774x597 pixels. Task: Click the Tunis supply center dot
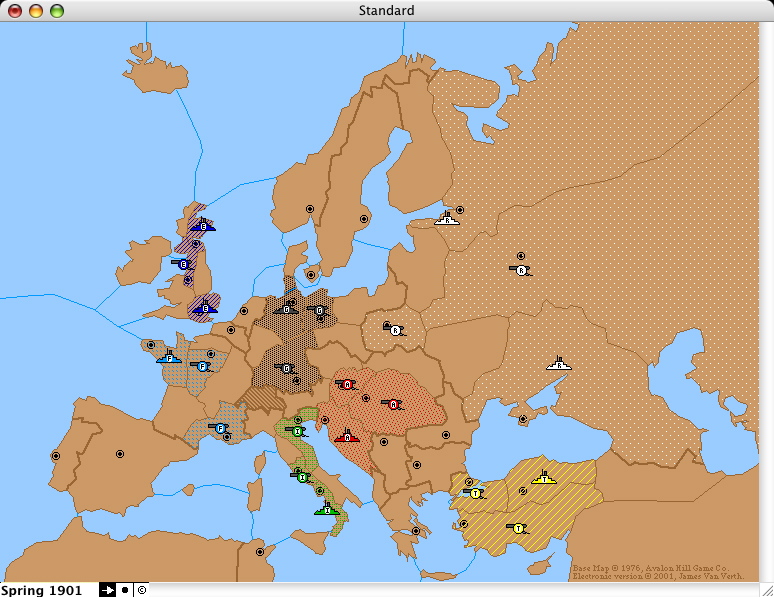[x=260, y=552]
